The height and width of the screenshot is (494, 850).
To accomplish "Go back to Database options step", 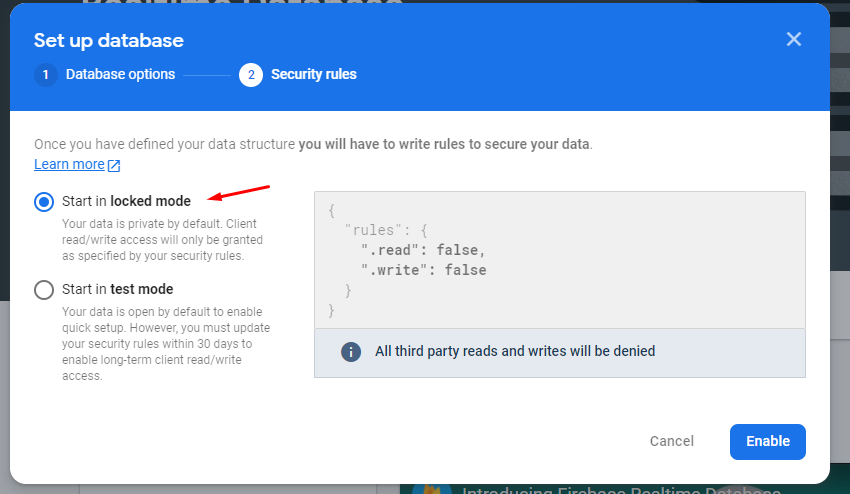I will [x=120, y=75].
